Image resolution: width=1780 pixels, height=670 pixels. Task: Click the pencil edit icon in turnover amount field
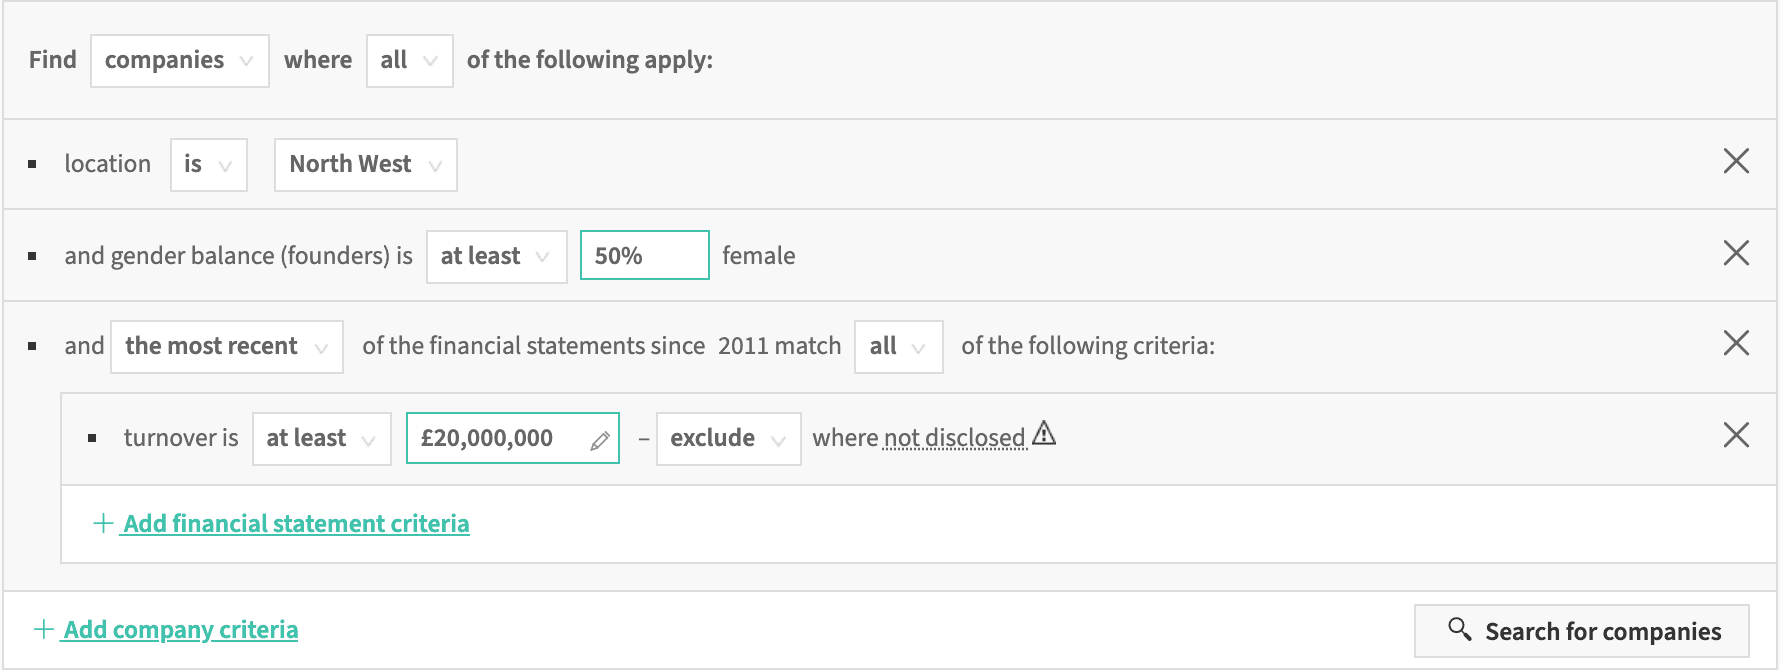[600, 440]
